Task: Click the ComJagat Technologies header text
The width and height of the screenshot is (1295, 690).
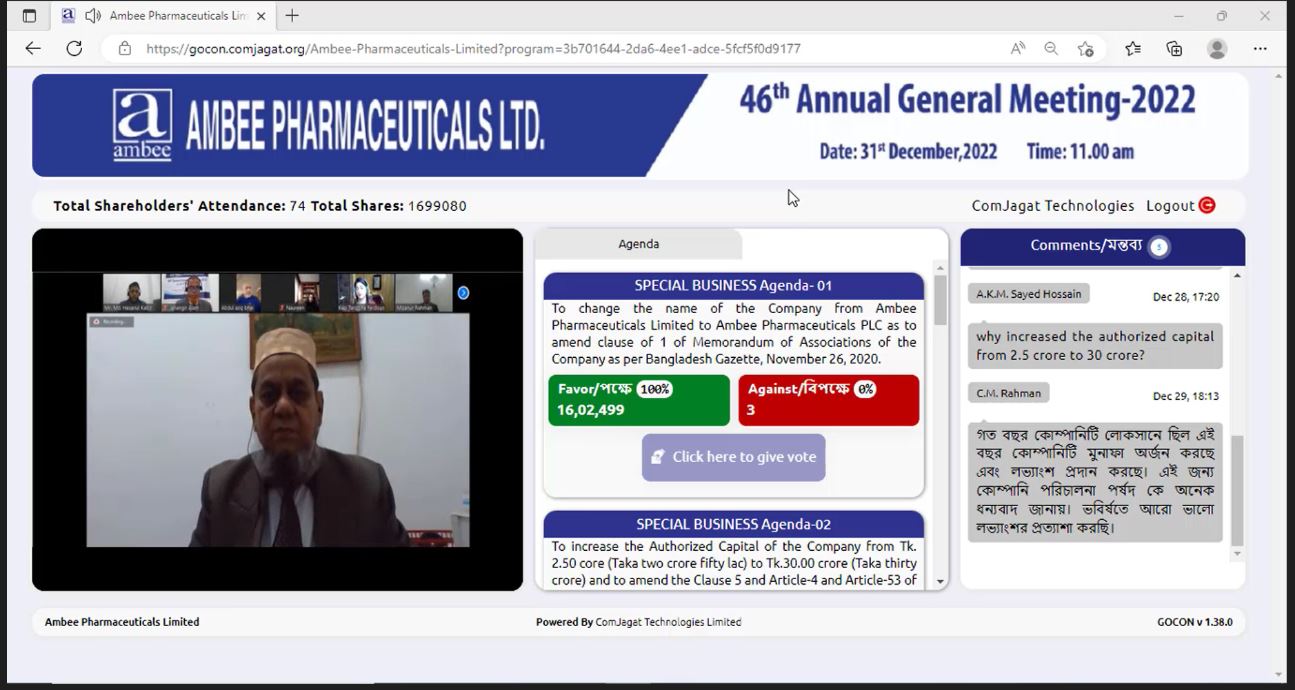Action: point(1053,206)
